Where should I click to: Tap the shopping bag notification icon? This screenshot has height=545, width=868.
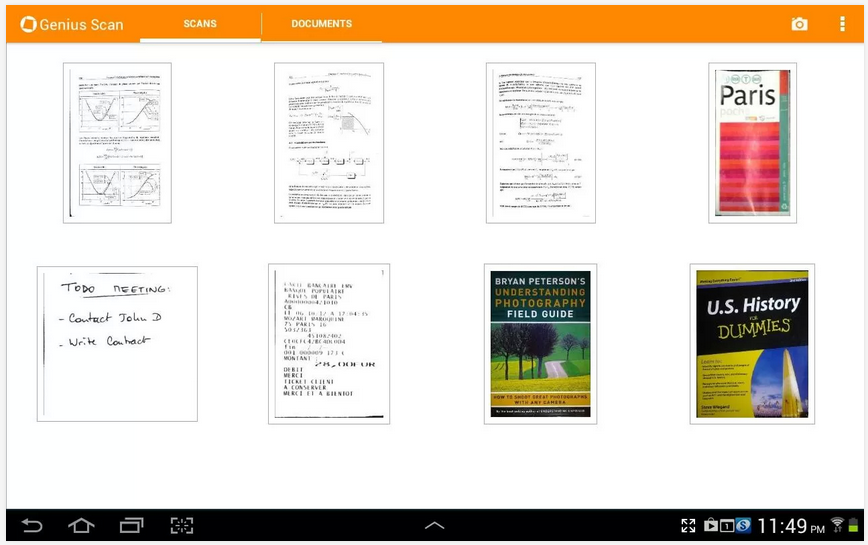coord(711,525)
